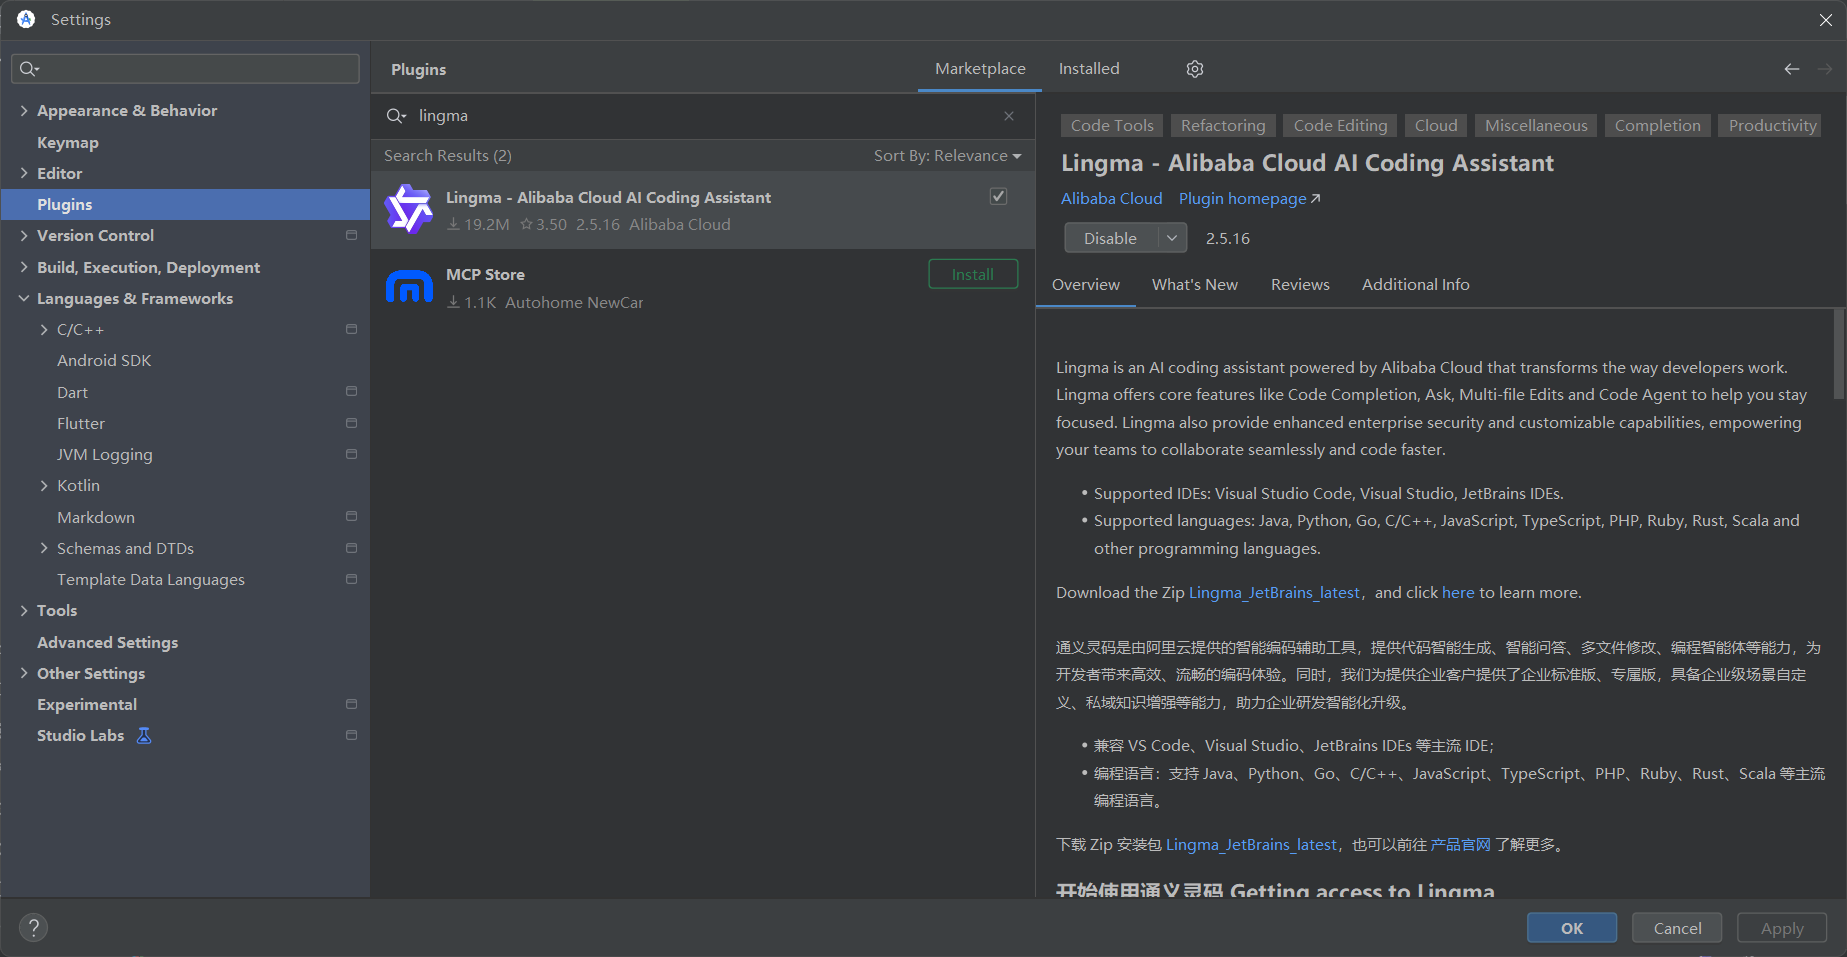Open the Disable button dropdown arrow

(1172, 239)
